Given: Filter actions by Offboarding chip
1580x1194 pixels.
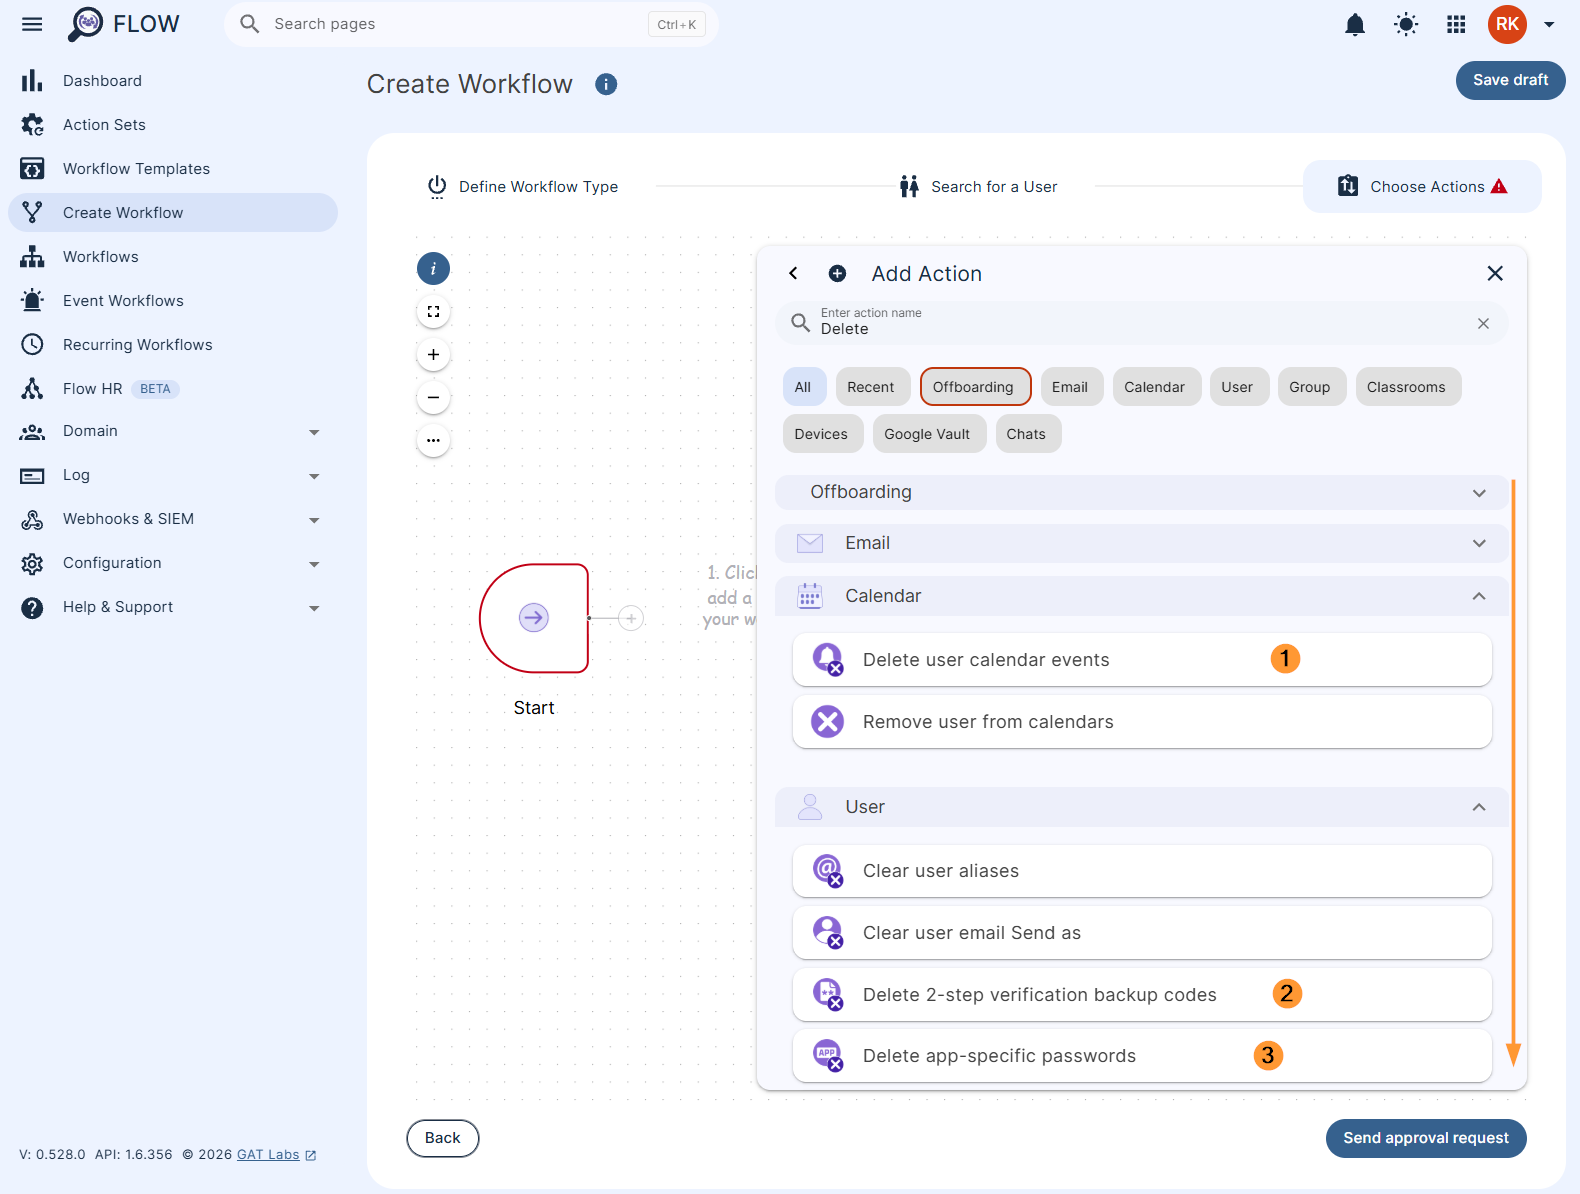Looking at the screenshot, I should click(975, 387).
